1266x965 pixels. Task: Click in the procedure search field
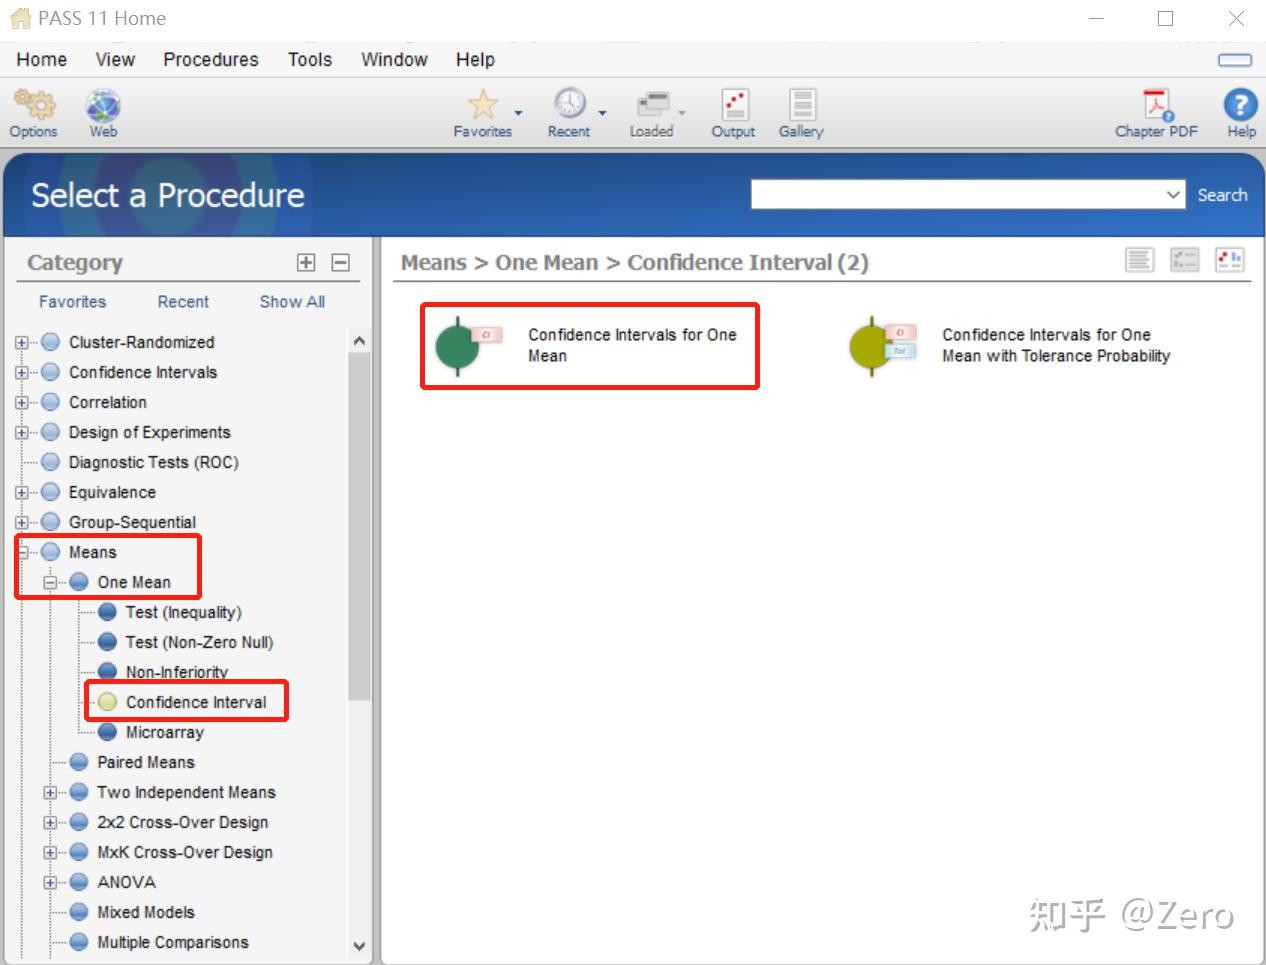click(957, 195)
